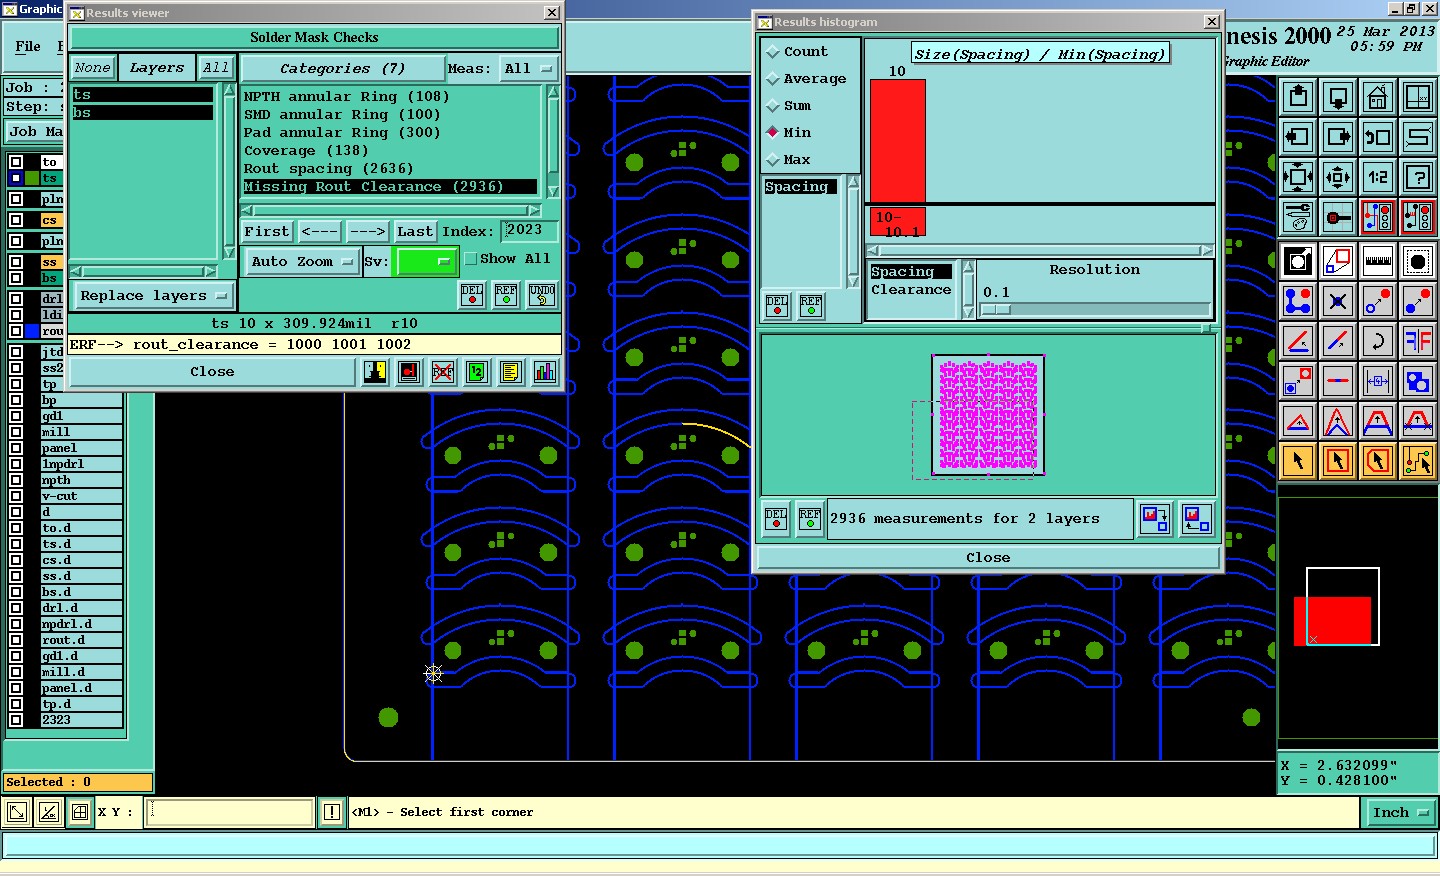Screen dimensions: 1440x876
Task: Open the question-mark help icon
Action: (x=1418, y=177)
